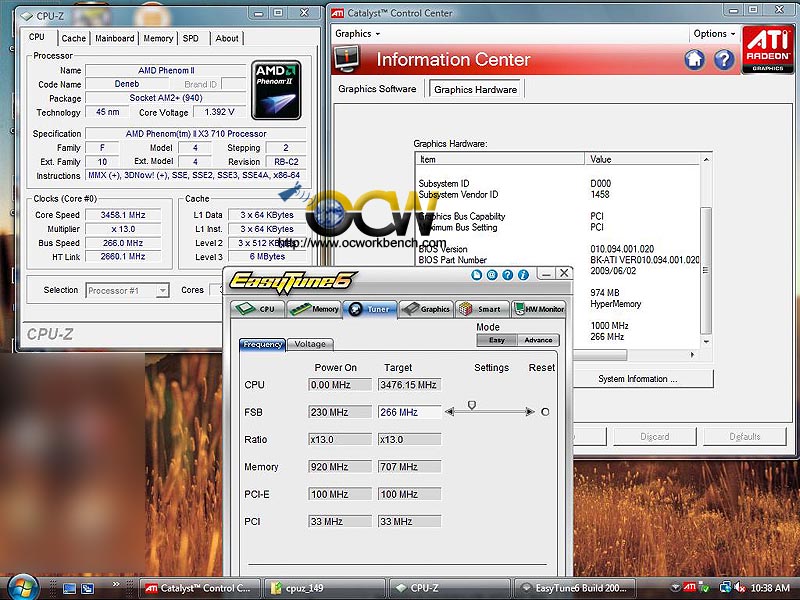Click the FSB slider handle
This screenshot has width=800, height=600.
[472, 405]
